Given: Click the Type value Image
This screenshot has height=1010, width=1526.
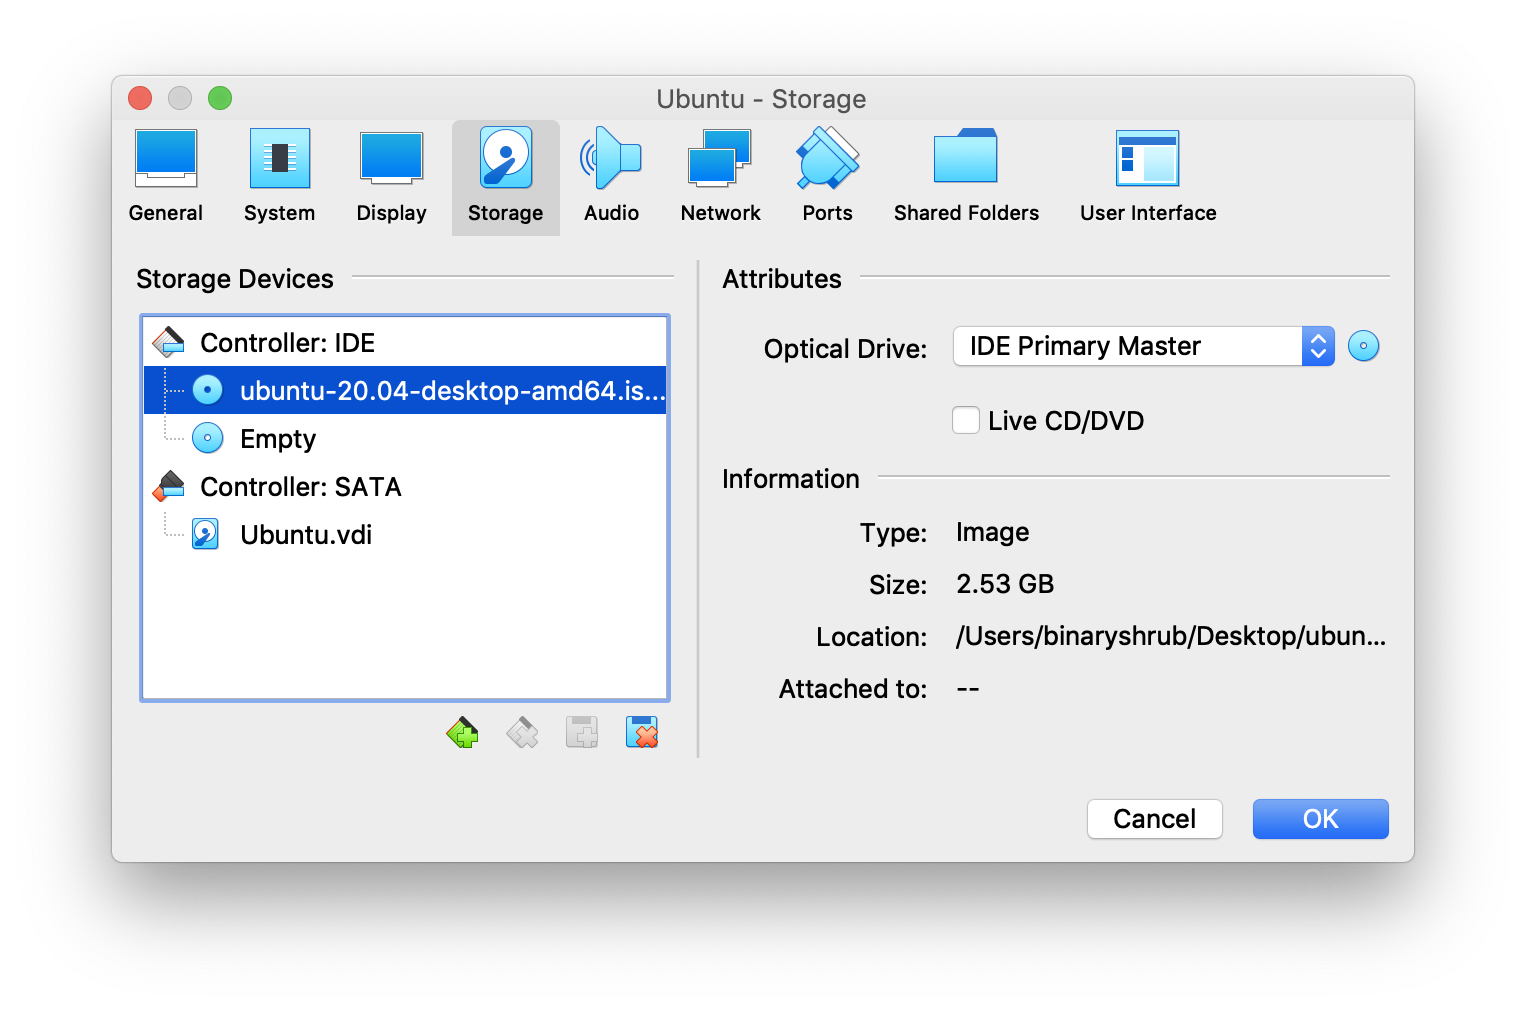Looking at the screenshot, I should click(993, 532).
